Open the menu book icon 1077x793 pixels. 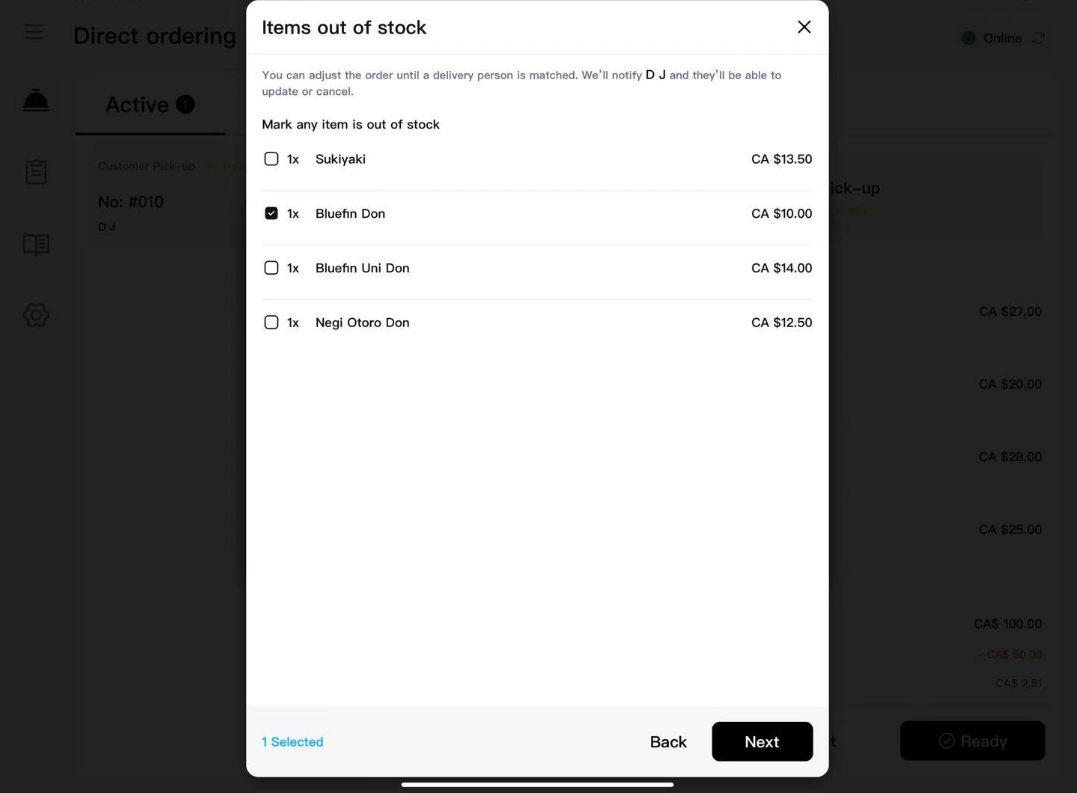click(x=36, y=244)
